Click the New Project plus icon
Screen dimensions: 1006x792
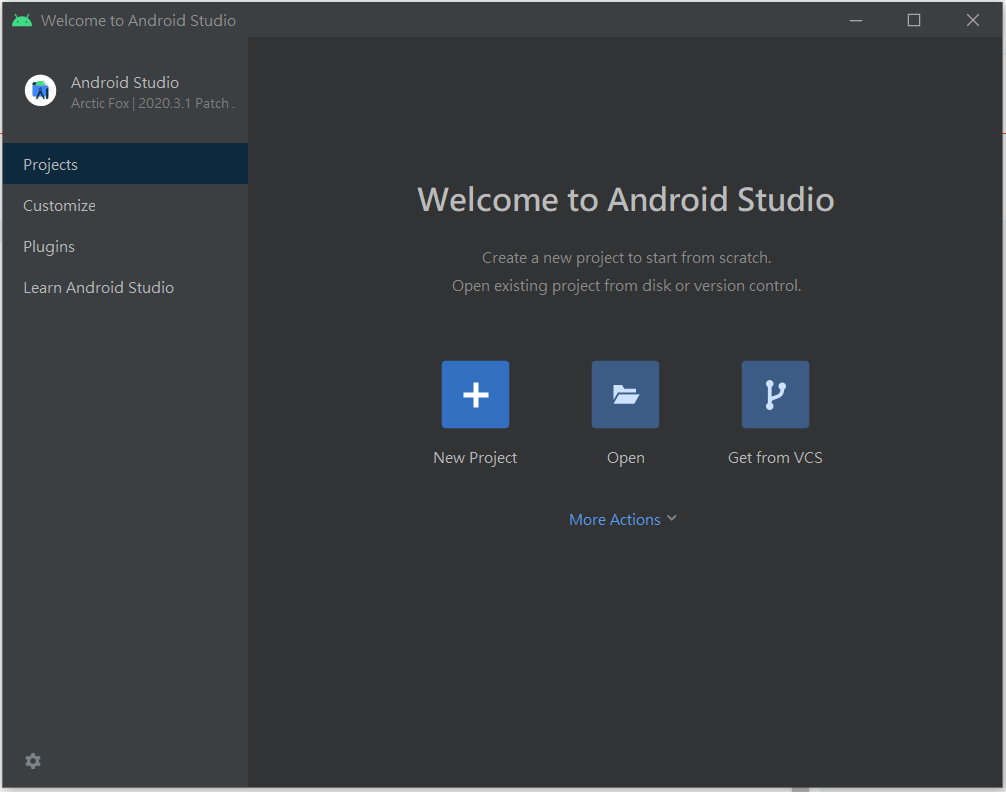(475, 394)
